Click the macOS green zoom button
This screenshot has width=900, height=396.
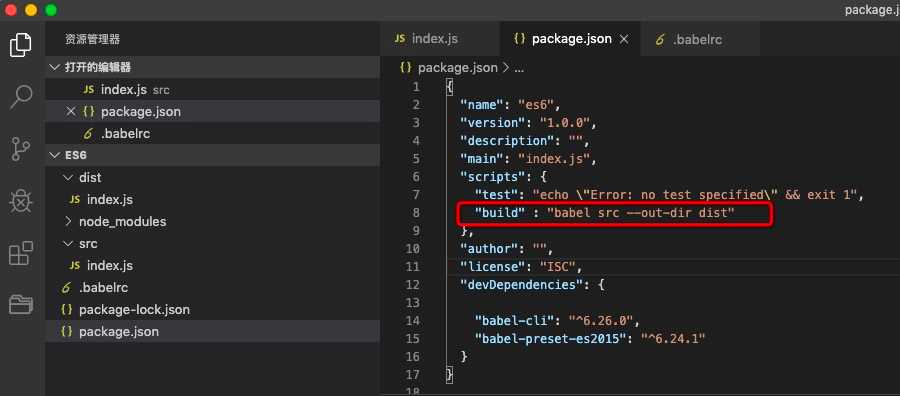click(51, 10)
